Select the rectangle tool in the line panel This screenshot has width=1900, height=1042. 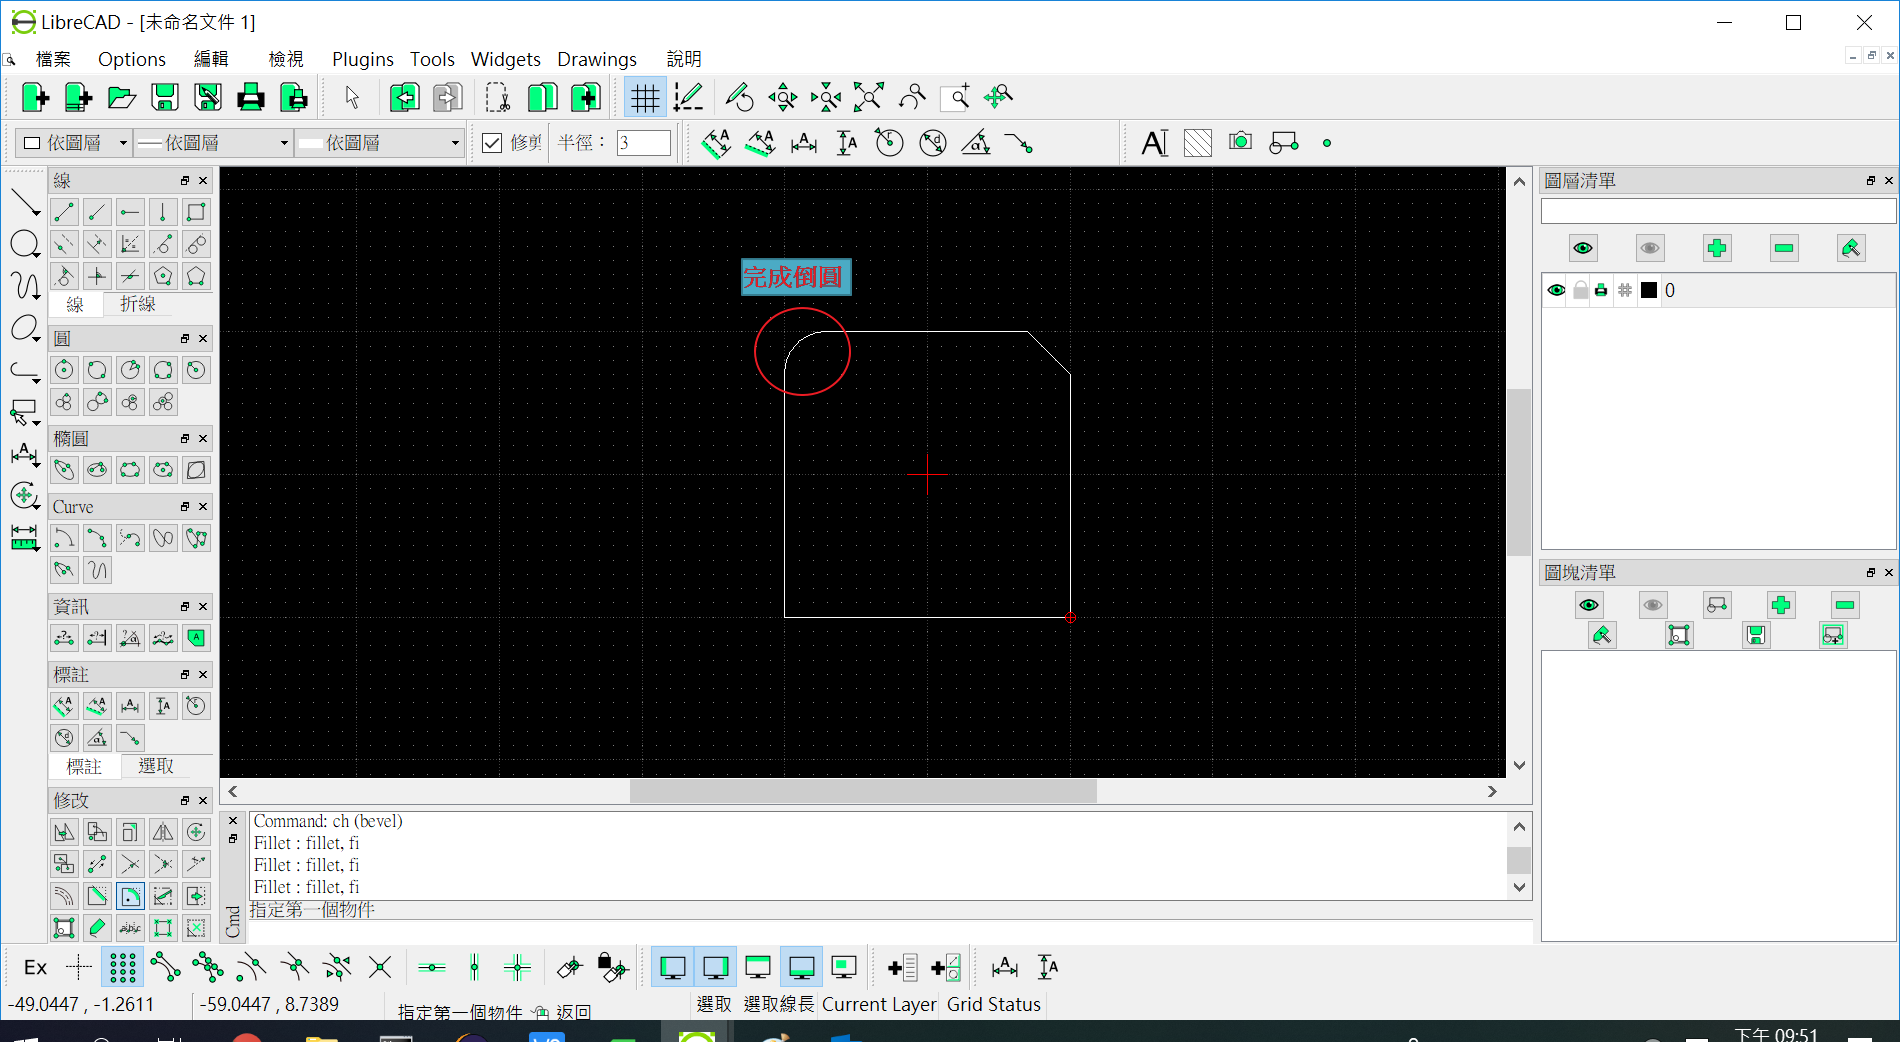click(196, 212)
